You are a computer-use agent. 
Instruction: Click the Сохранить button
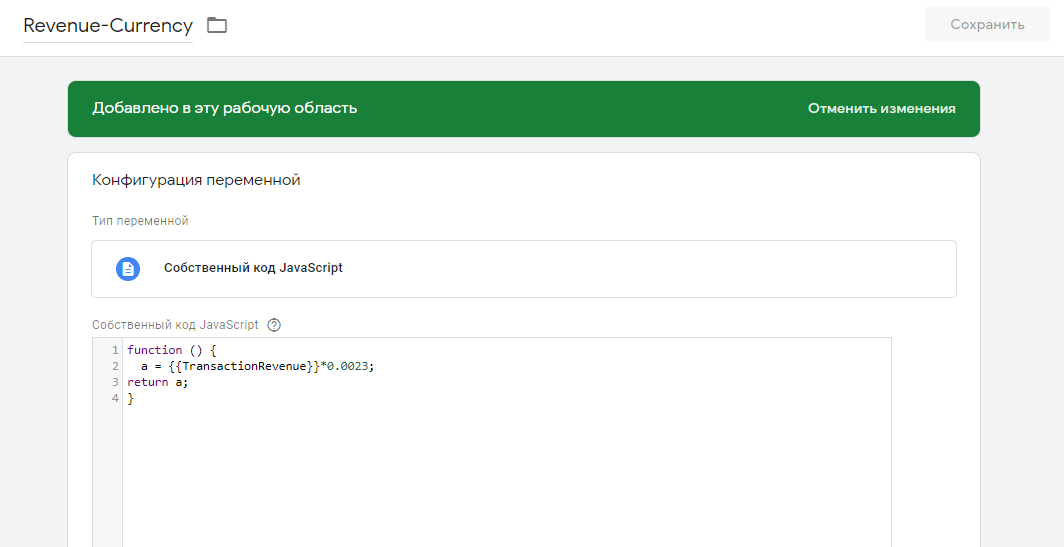(987, 24)
